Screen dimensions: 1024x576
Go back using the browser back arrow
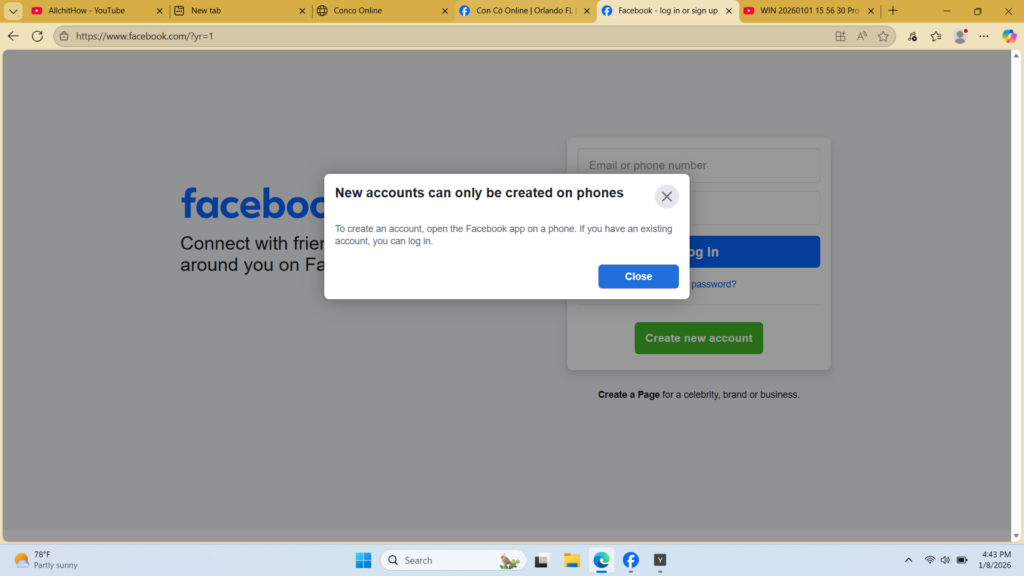pyautogui.click(x=13, y=36)
